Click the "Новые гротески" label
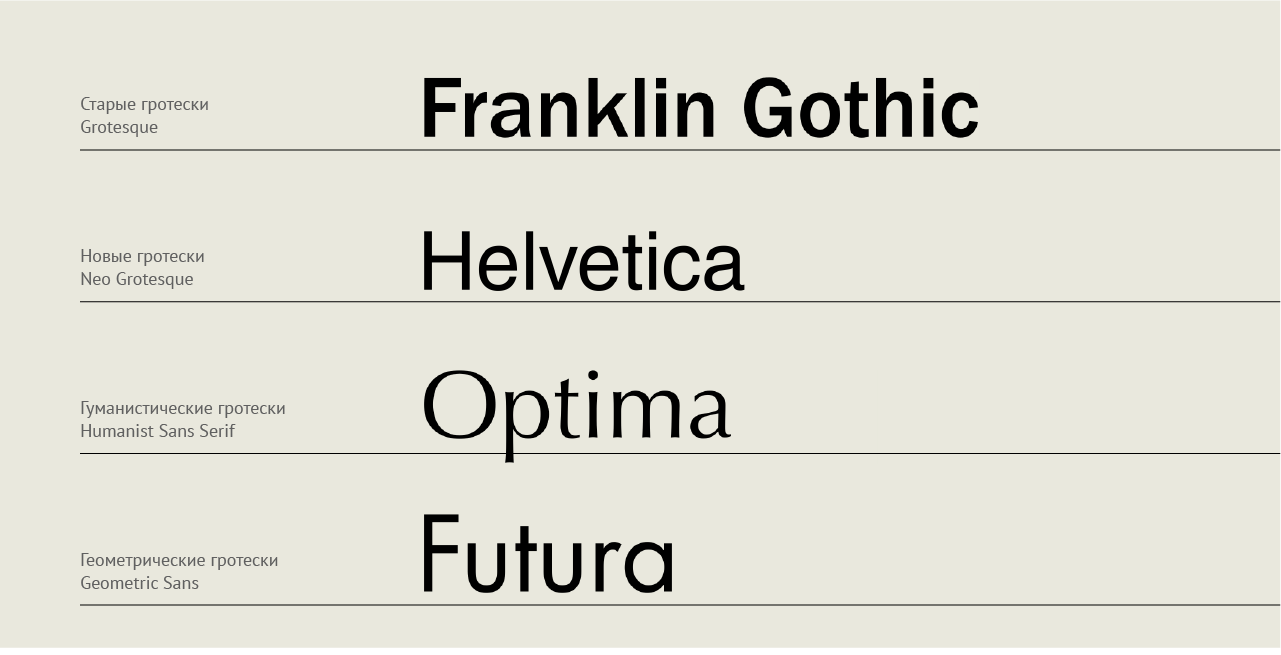 [142, 256]
